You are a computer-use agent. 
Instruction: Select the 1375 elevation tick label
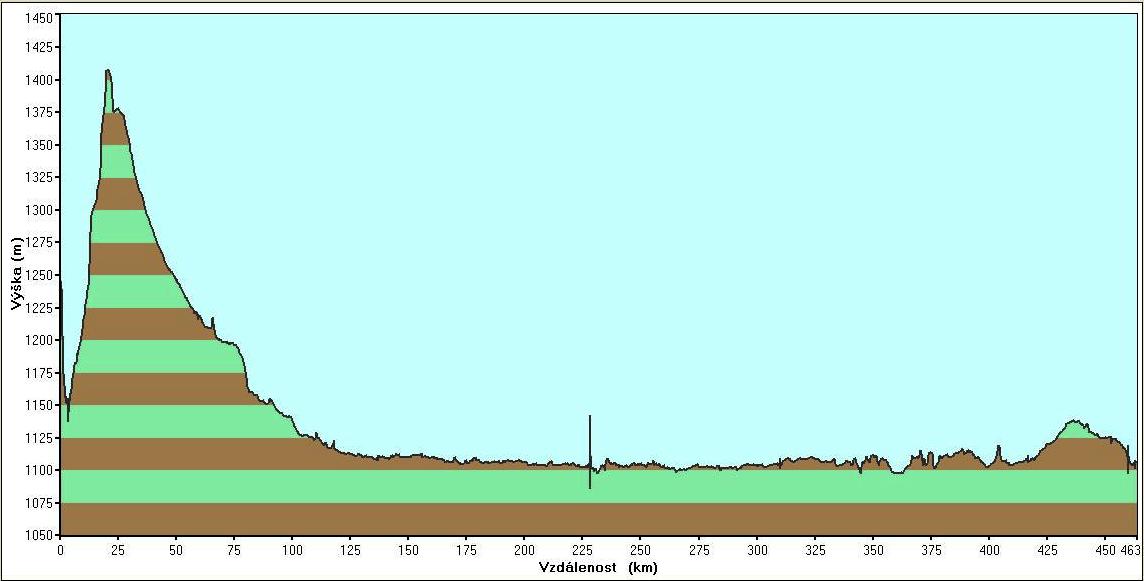[x=38, y=112]
